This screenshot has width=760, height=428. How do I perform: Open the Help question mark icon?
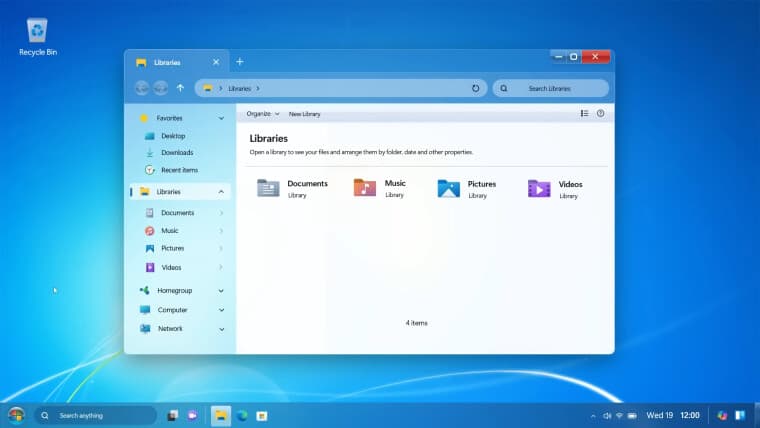pos(601,113)
